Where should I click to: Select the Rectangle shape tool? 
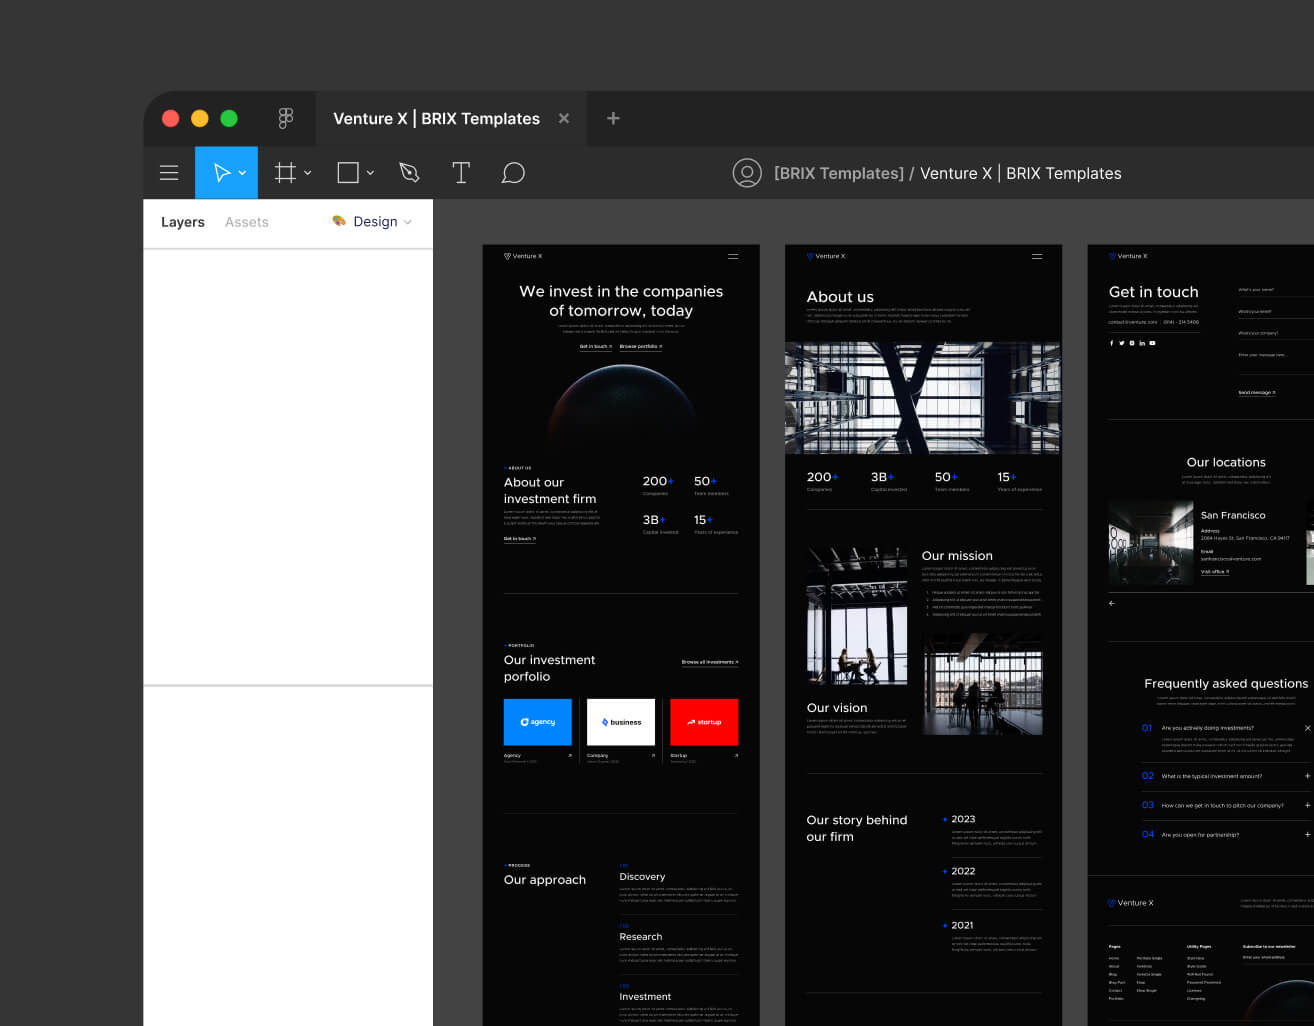coord(348,173)
